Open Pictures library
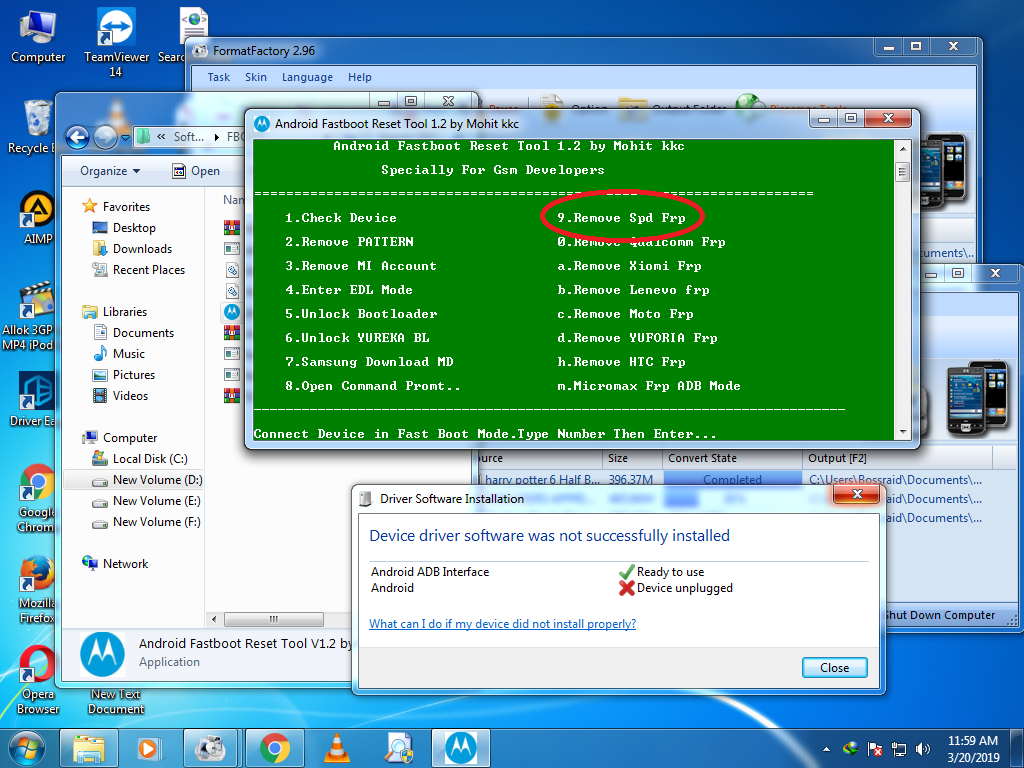Screen dimensions: 1024x768 (124, 374)
